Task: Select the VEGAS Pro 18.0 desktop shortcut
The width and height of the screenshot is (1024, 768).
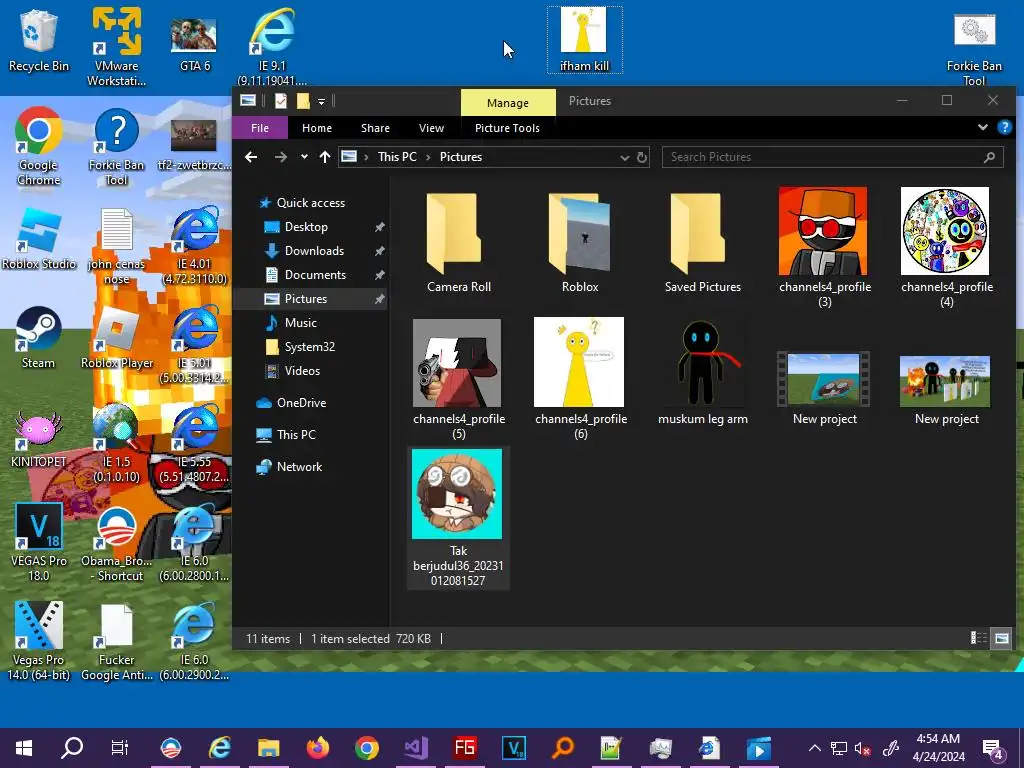Action: 39,542
